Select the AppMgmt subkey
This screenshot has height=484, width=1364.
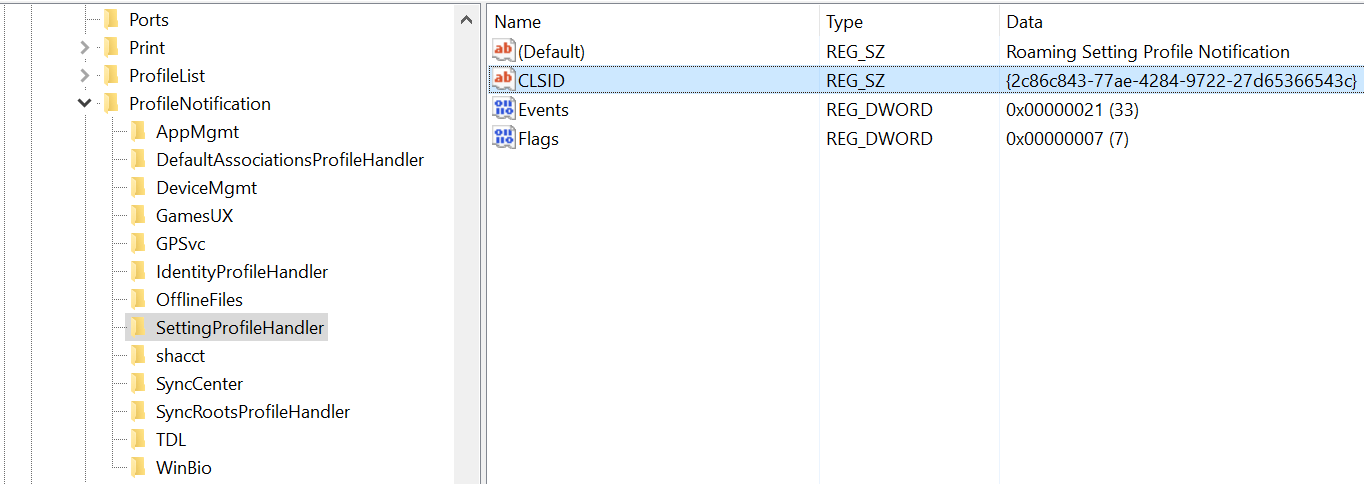197,132
